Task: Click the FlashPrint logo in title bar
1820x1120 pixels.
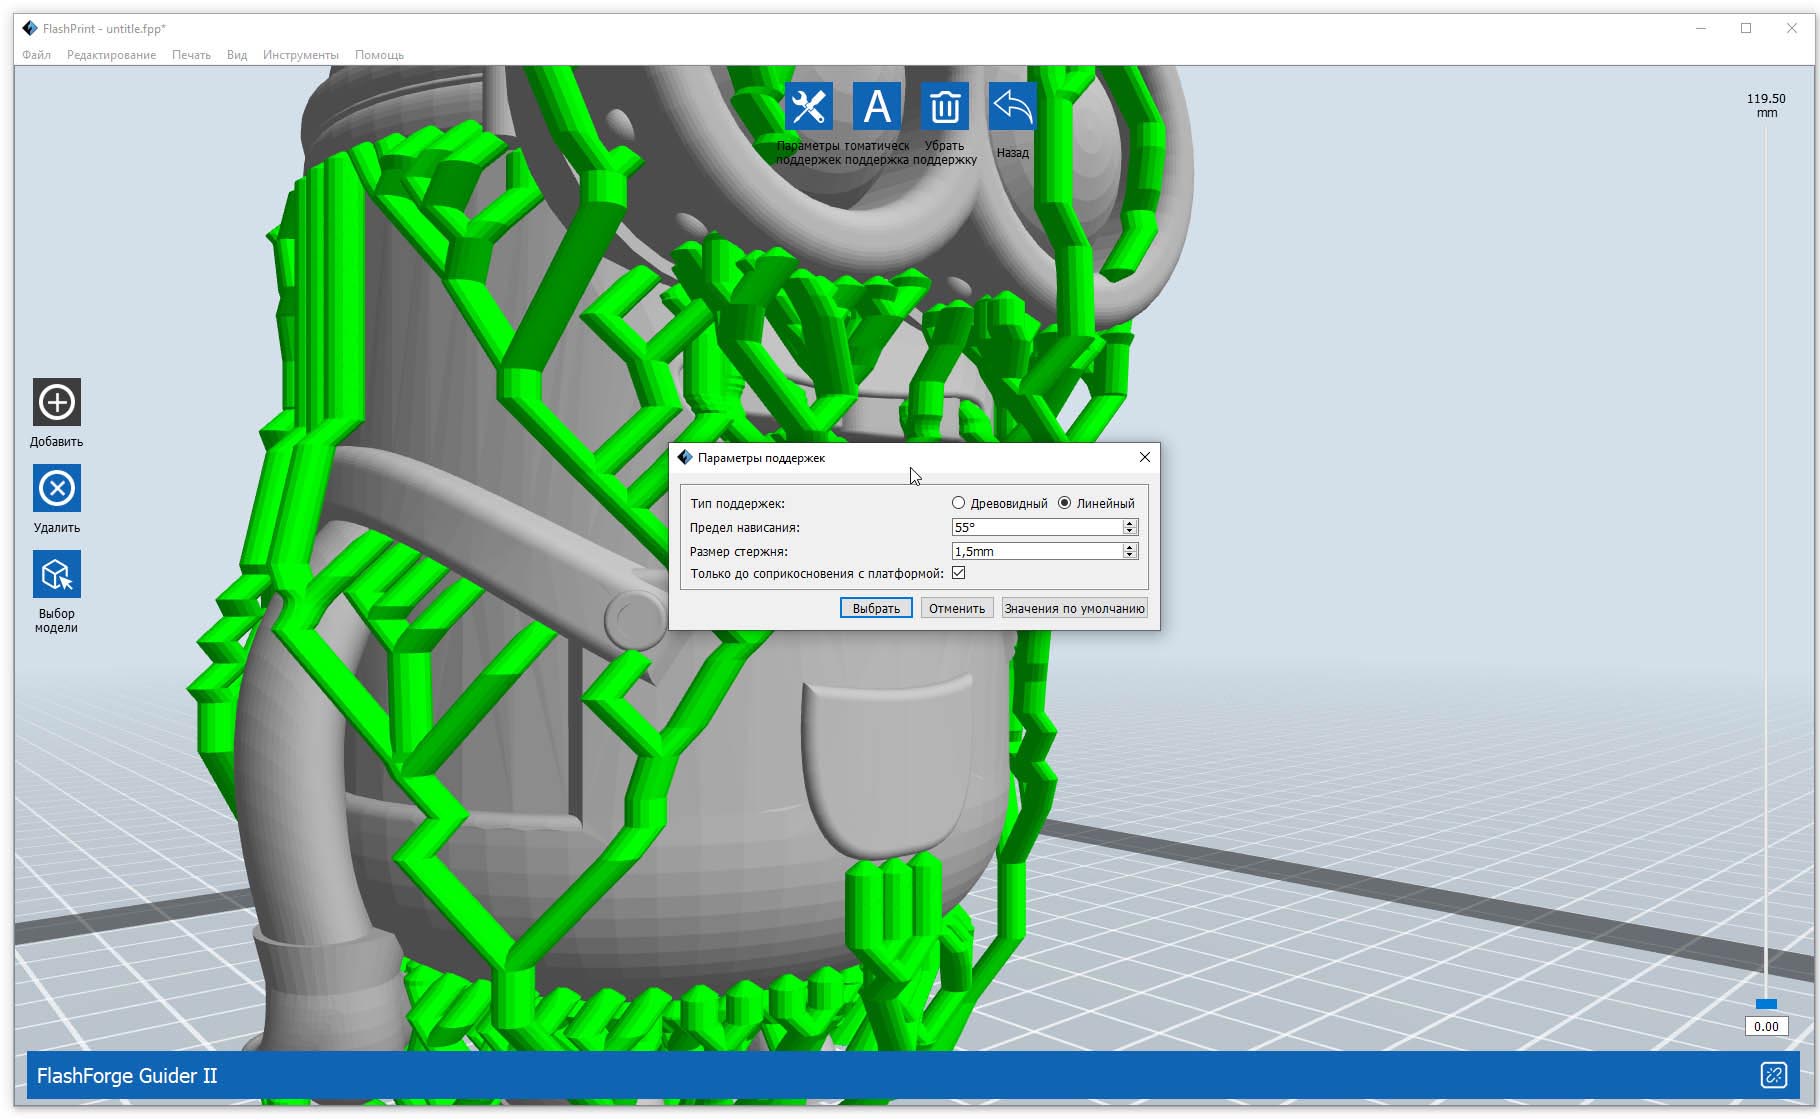Action: click(30, 28)
